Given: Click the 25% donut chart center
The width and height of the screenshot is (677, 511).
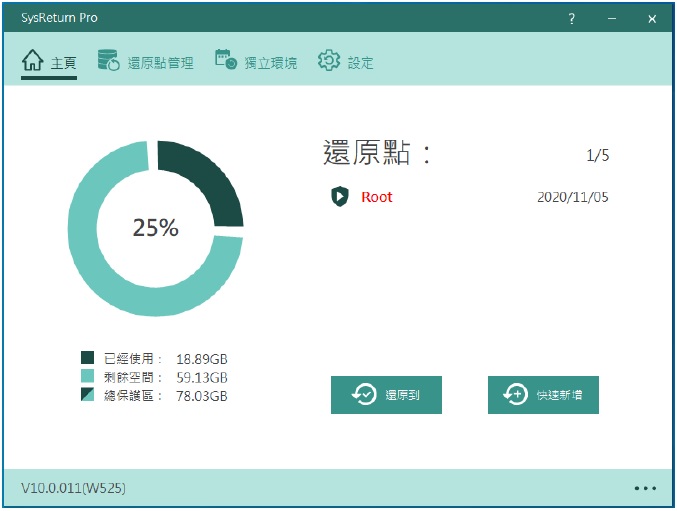Looking at the screenshot, I should [x=155, y=227].
